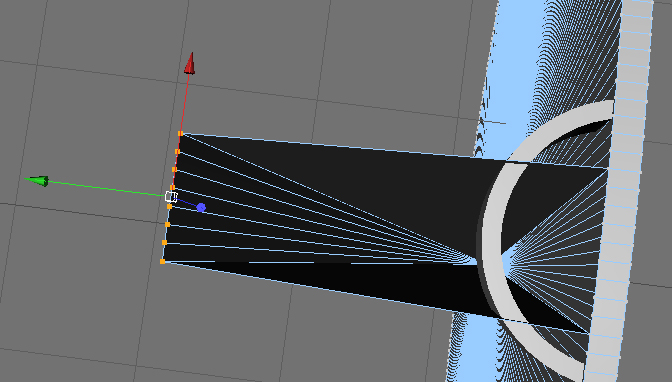Pick the second orange vertex from top
This screenshot has height=382, width=672.
tap(177, 152)
